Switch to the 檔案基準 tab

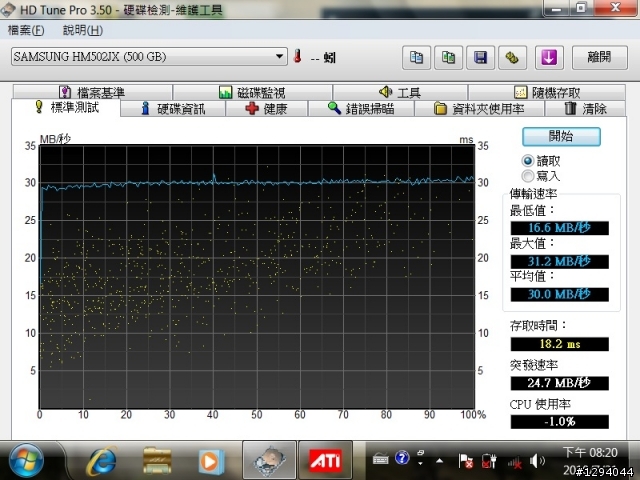pyautogui.click(x=92, y=93)
